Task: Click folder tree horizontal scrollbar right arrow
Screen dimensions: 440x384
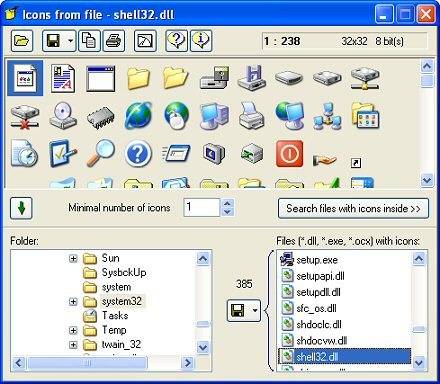Action: coord(188,363)
